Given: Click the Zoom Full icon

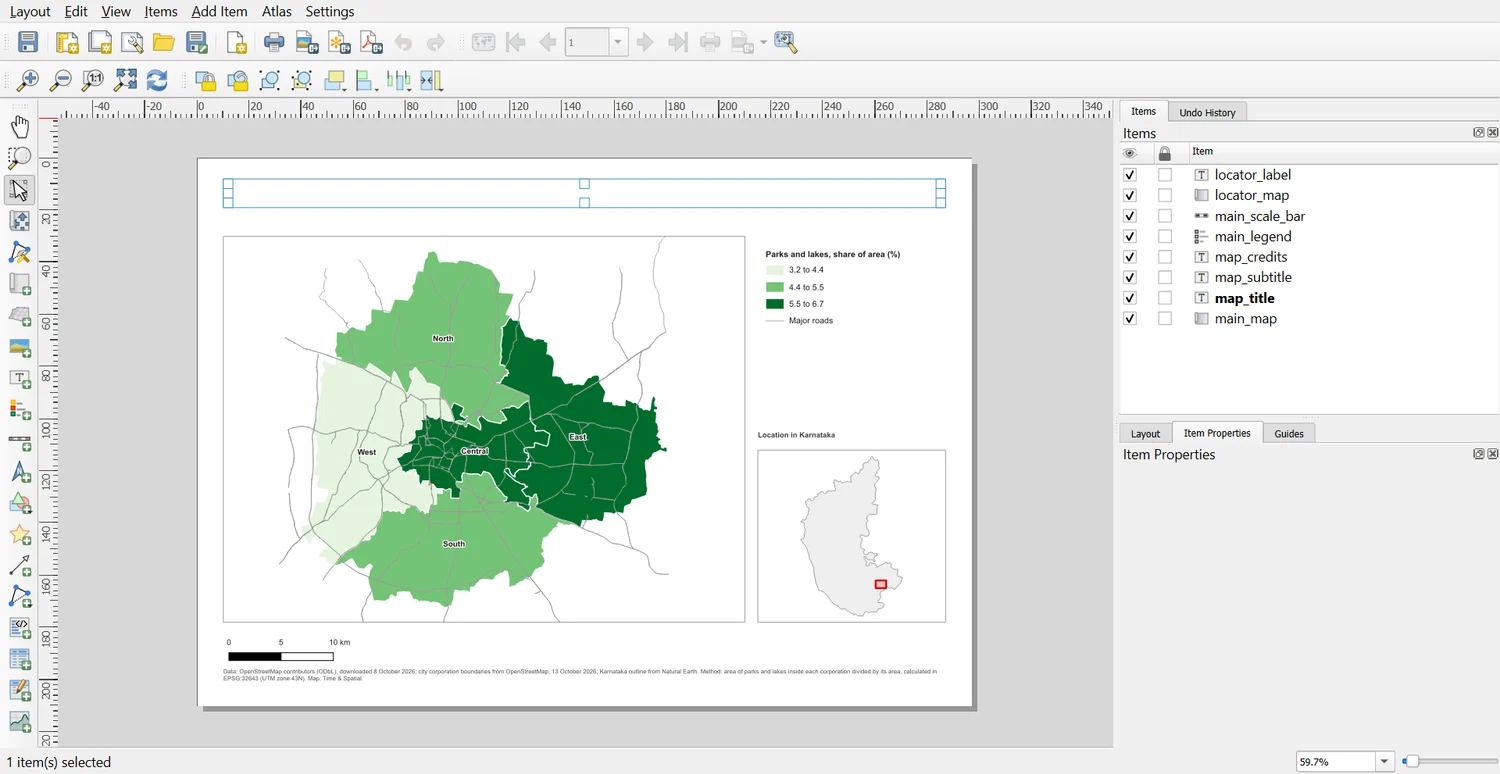Looking at the screenshot, I should point(125,80).
